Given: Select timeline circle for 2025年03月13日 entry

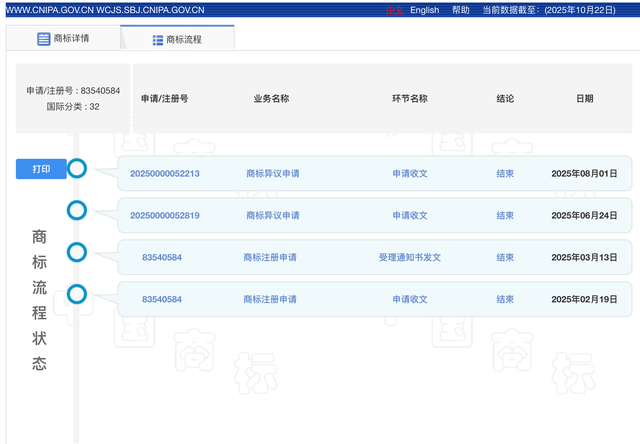Looking at the screenshot, I should 77,251.
